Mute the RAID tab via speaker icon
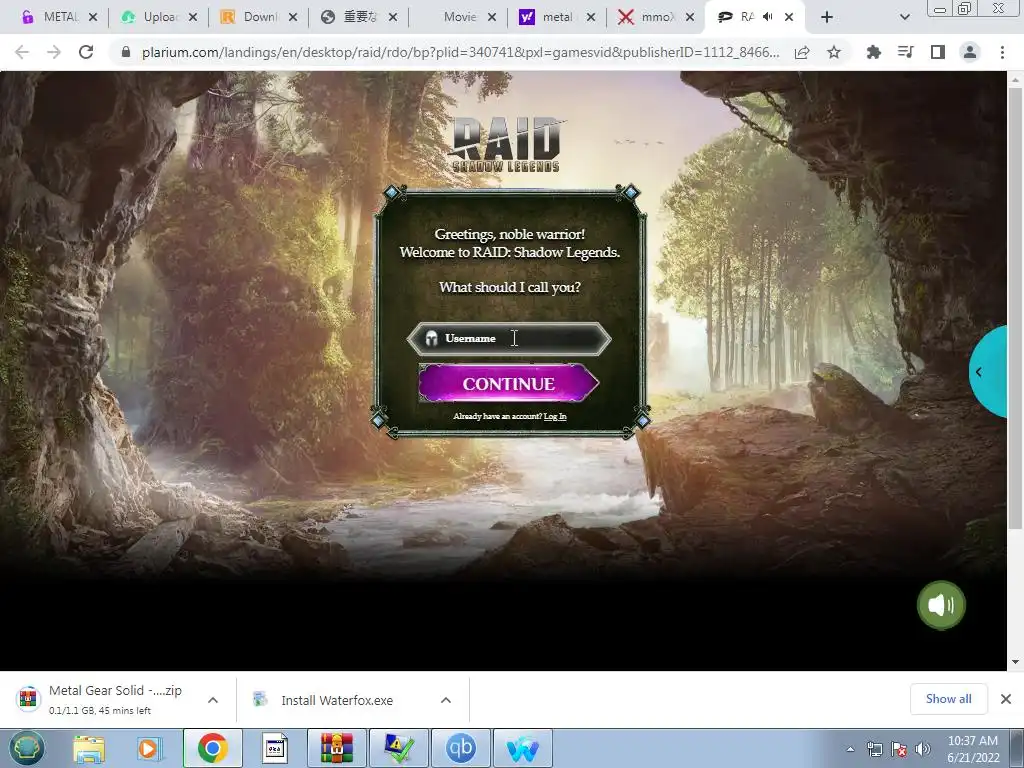The height and width of the screenshot is (768, 1024). point(768,17)
